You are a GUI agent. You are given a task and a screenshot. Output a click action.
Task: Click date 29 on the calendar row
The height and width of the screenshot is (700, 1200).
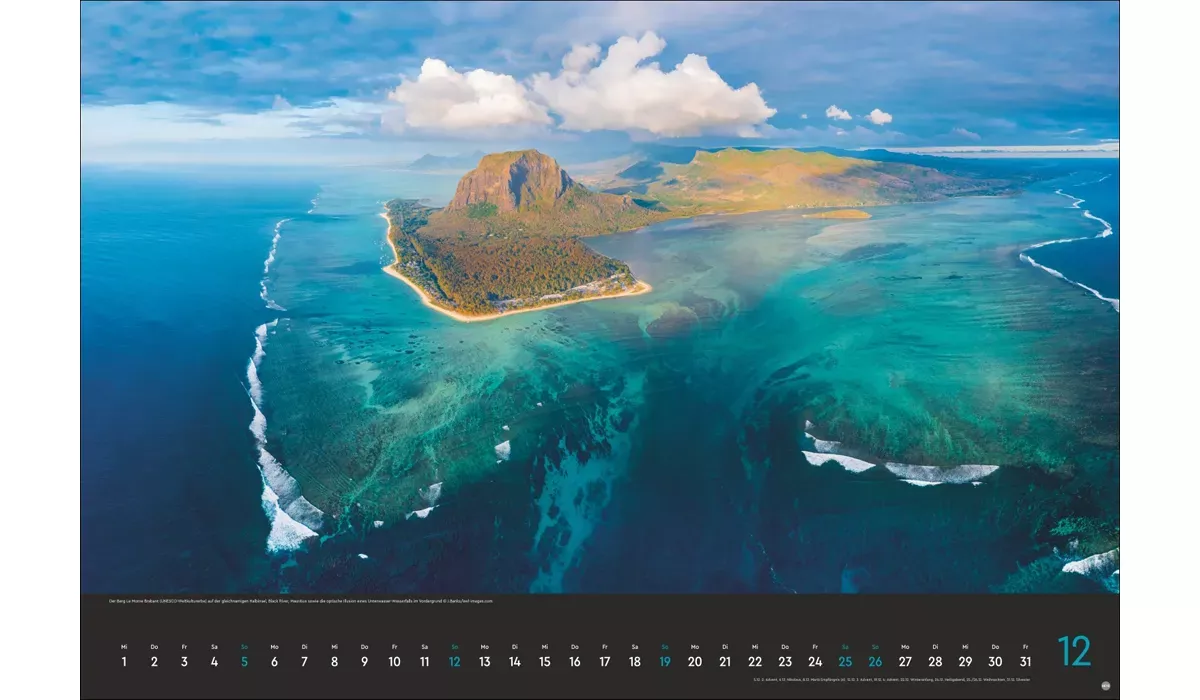click(965, 661)
